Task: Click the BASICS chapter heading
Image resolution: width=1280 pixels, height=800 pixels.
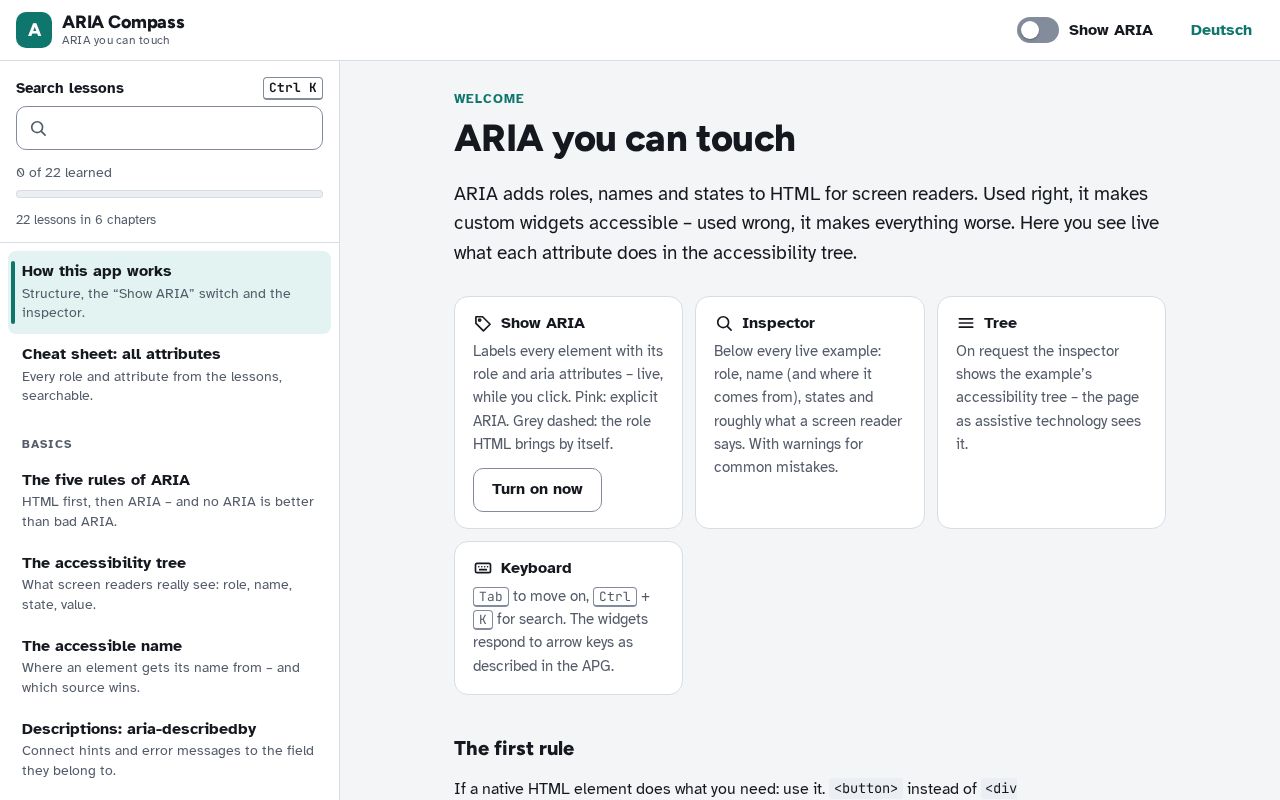Action: (x=47, y=444)
